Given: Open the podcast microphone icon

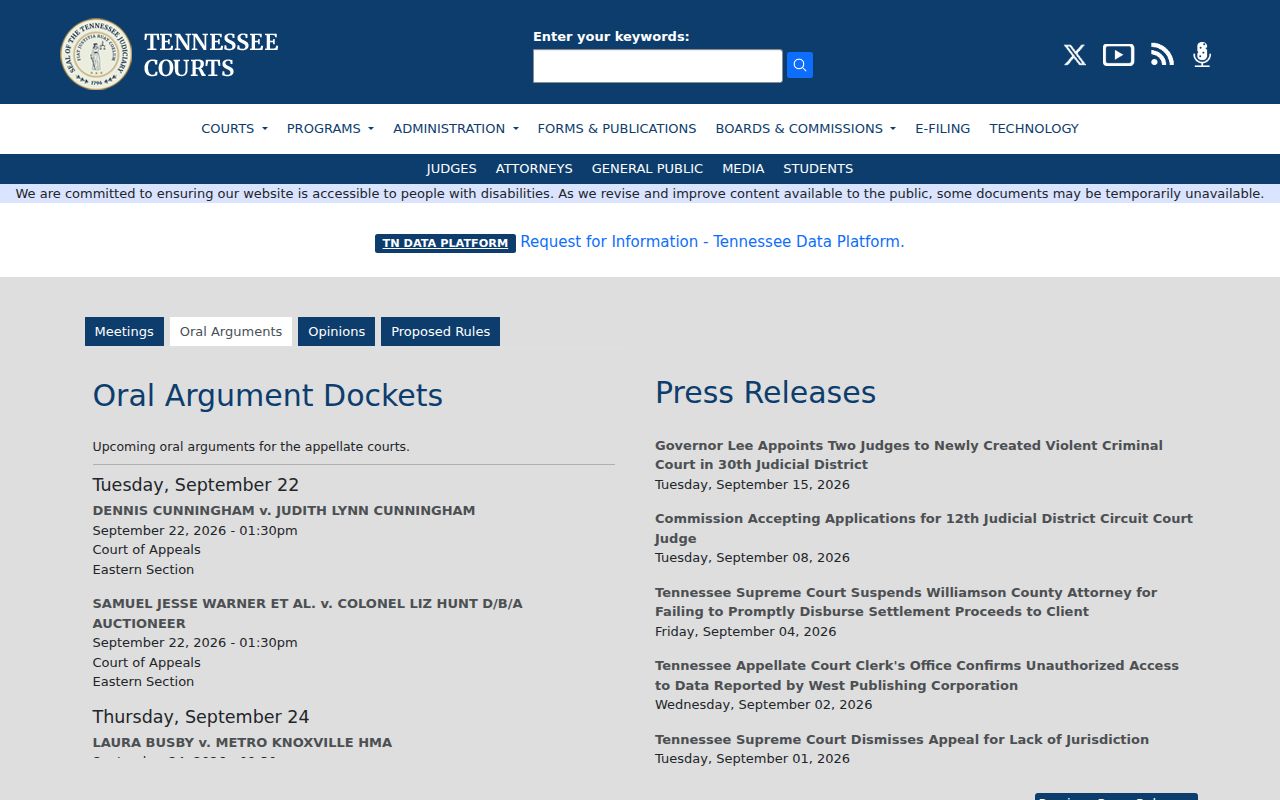Looking at the screenshot, I should tap(1202, 55).
